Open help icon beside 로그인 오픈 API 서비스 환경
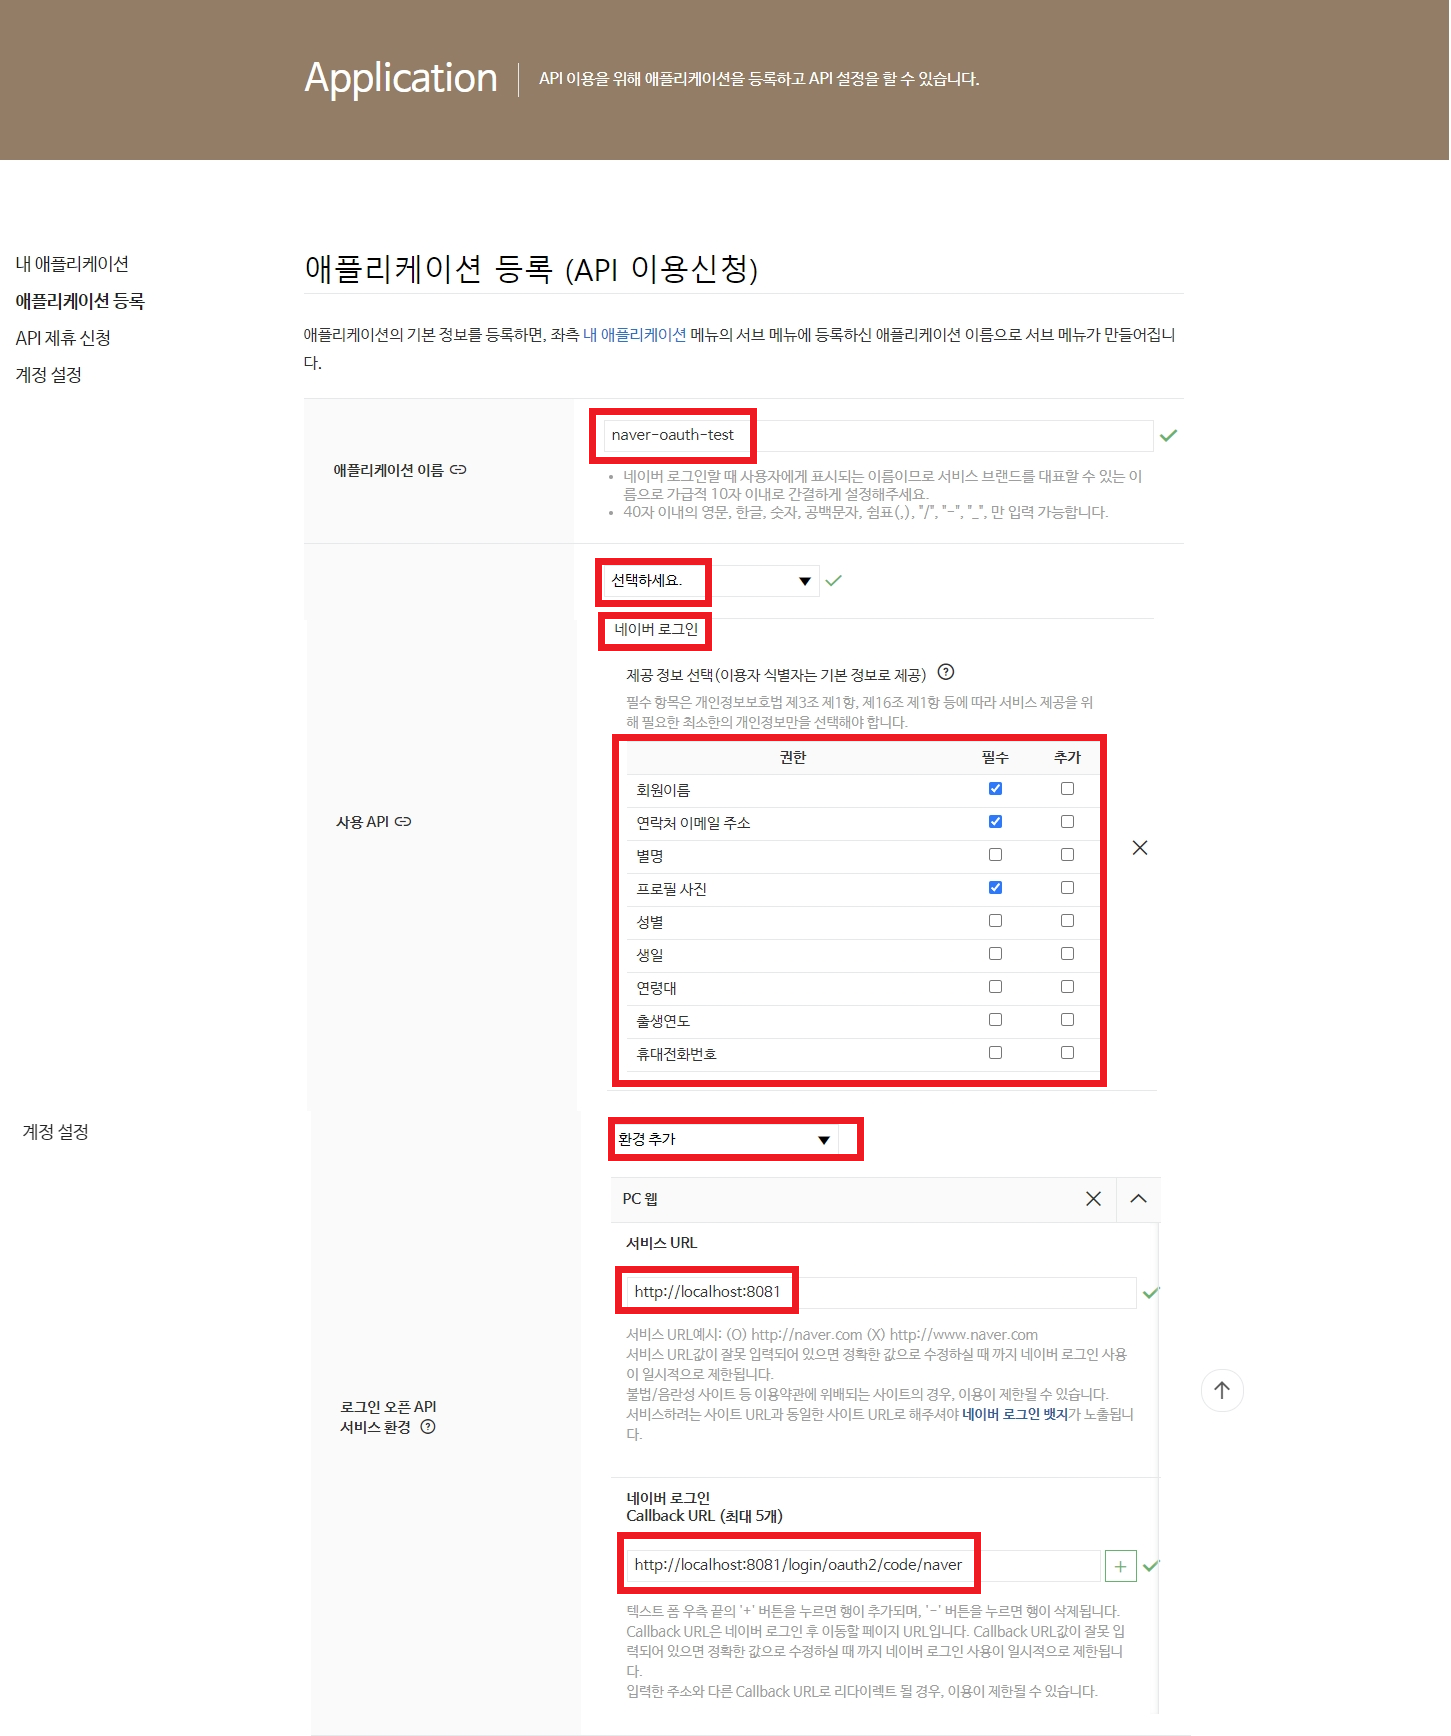Viewport: 1451px width, 1736px height. coord(428,1427)
